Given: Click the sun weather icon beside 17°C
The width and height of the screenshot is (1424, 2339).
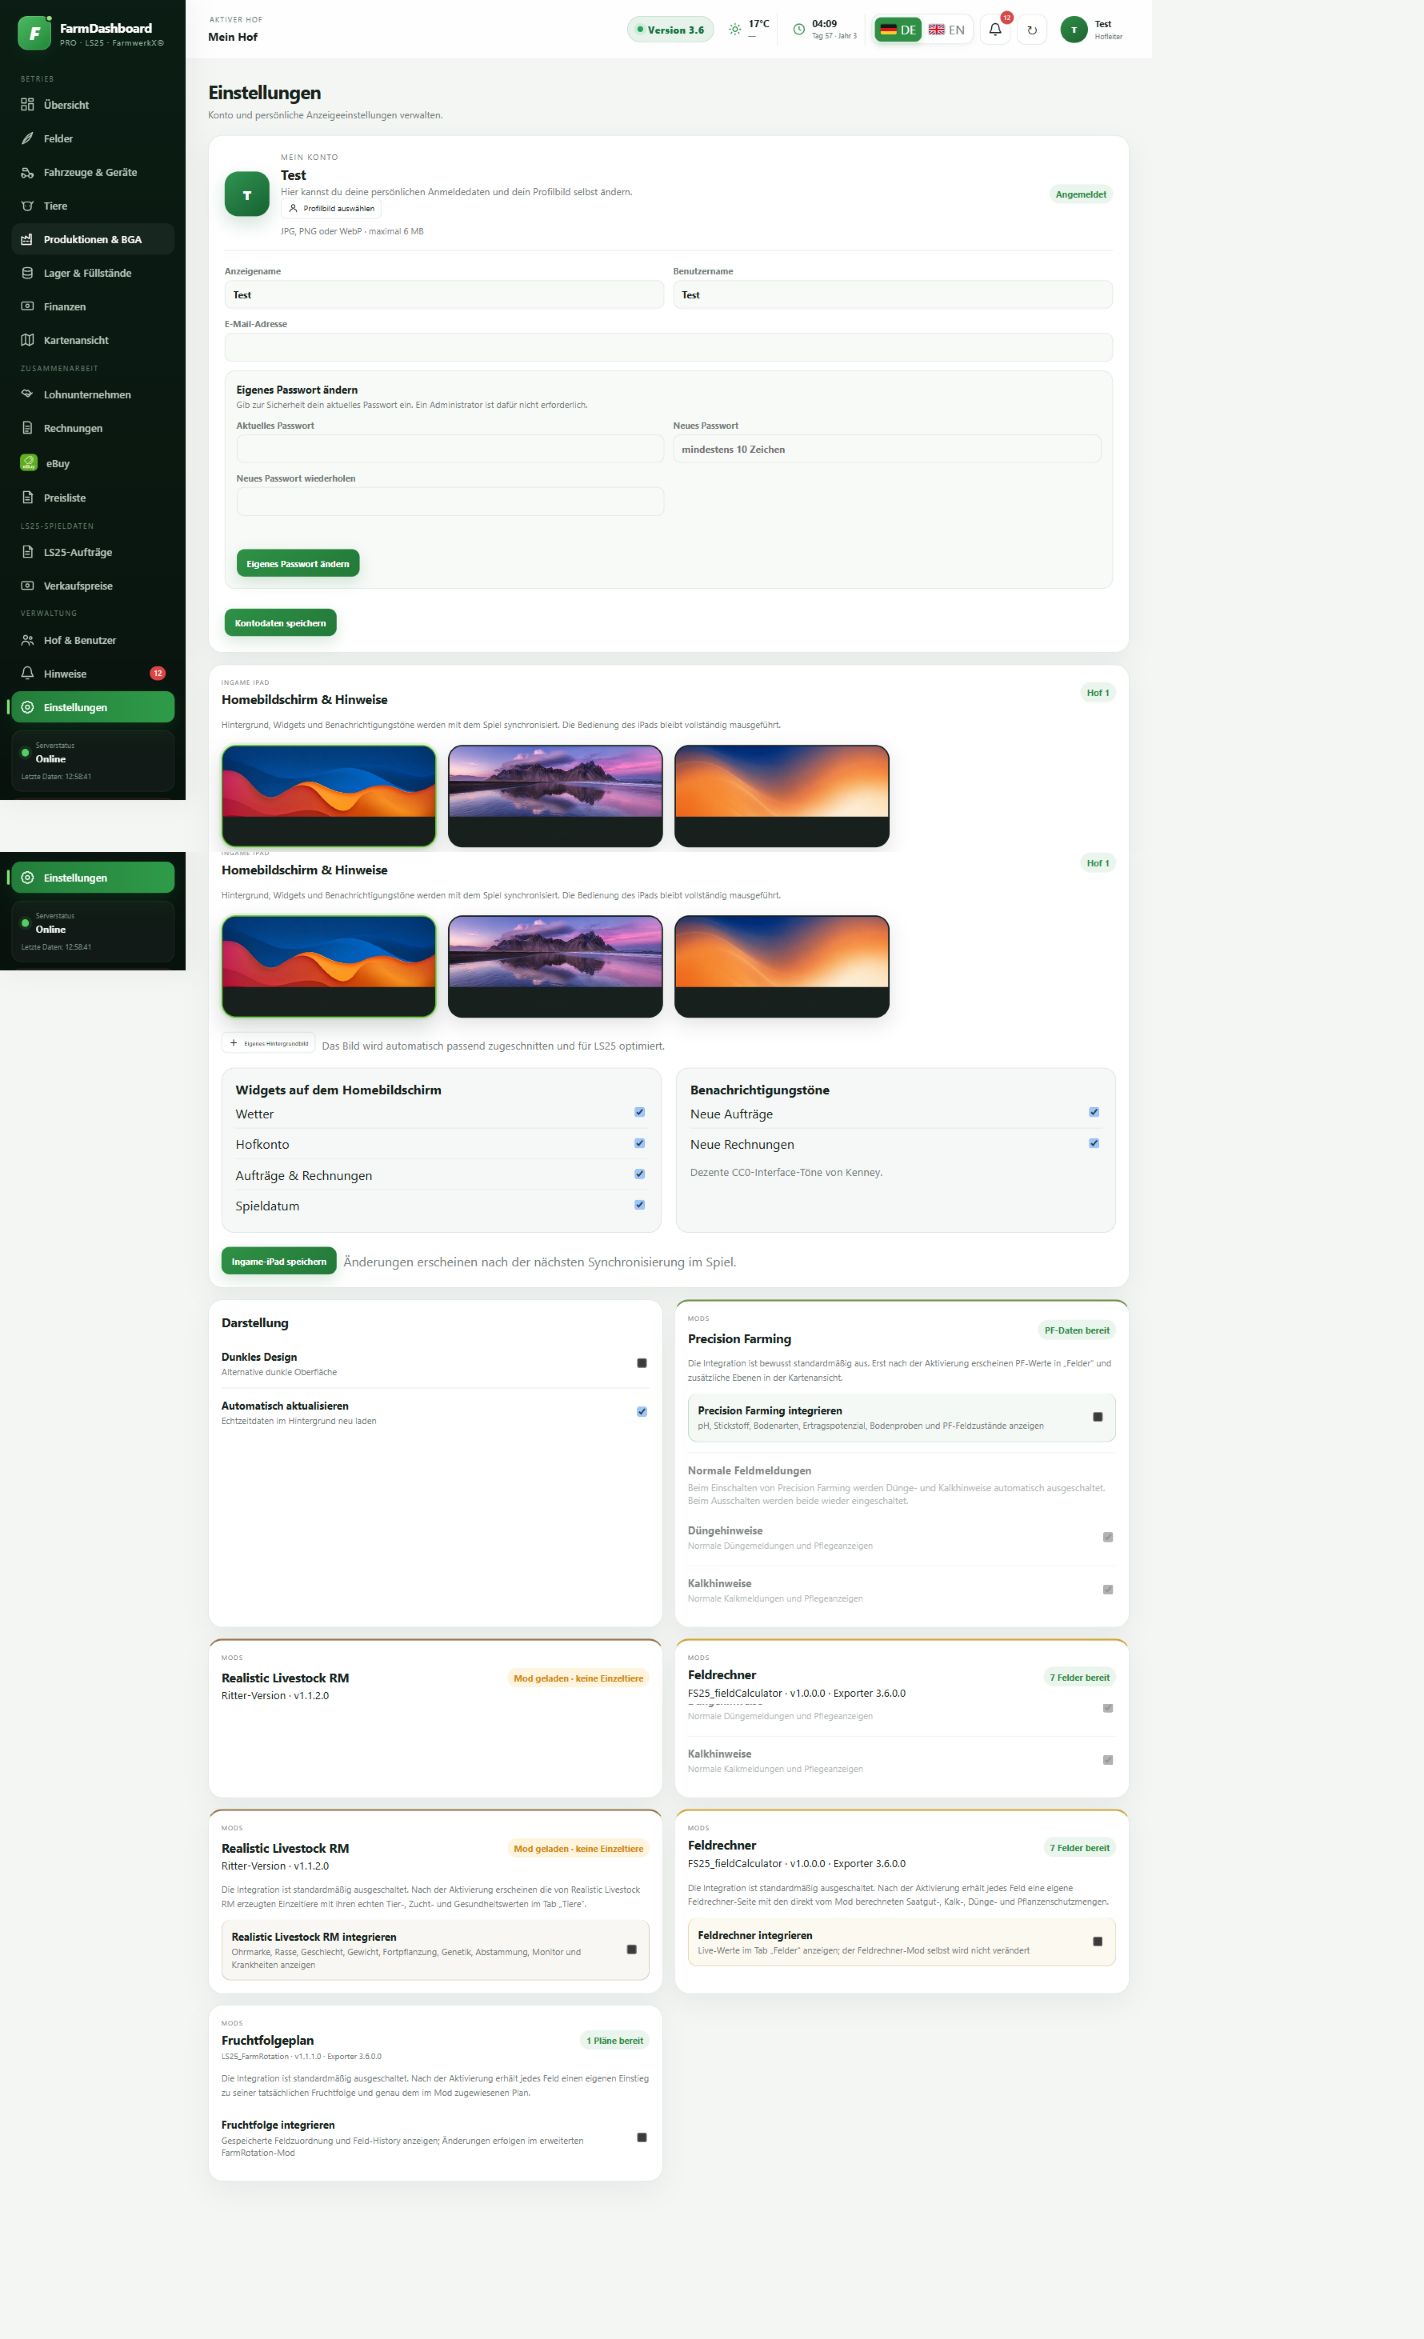Looking at the screenshot, I should (735, 30).
